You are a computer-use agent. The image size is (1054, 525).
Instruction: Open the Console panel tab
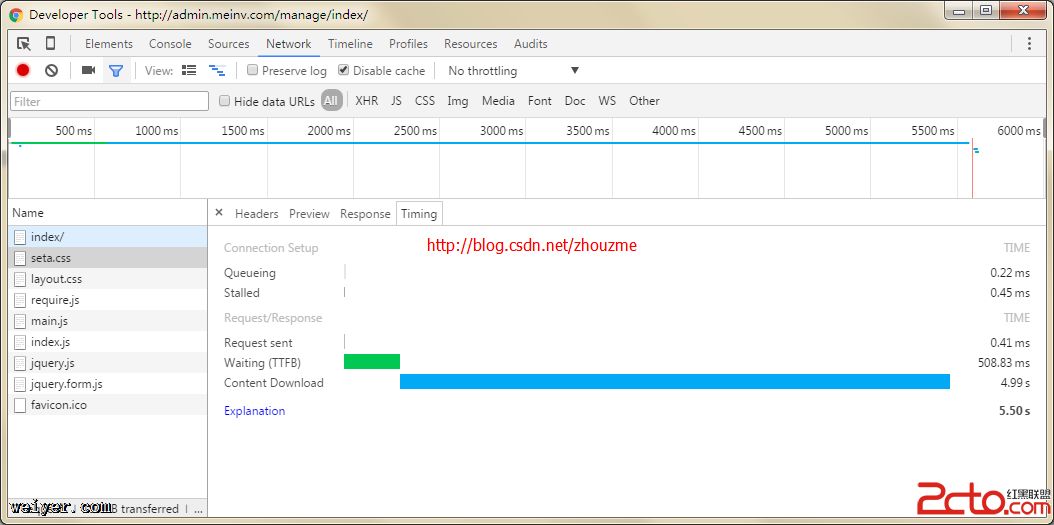170,44
